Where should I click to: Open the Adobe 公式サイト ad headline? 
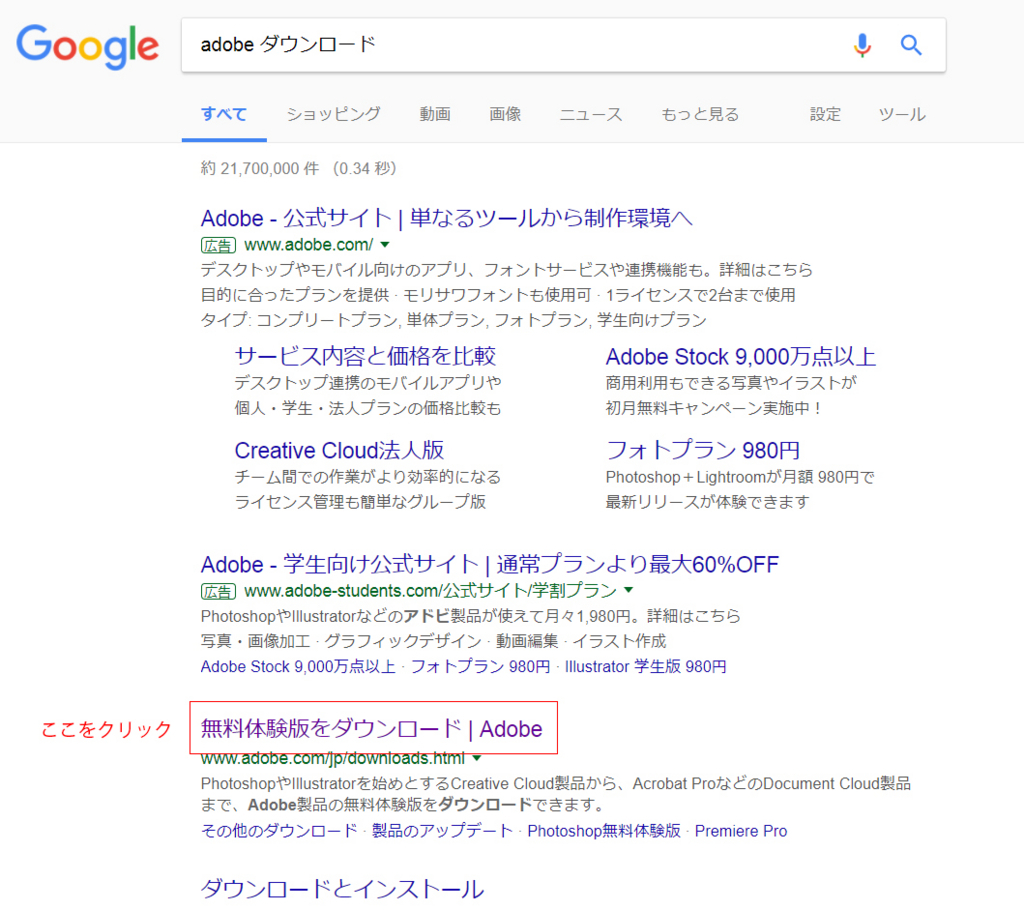(x=447, y=218)
